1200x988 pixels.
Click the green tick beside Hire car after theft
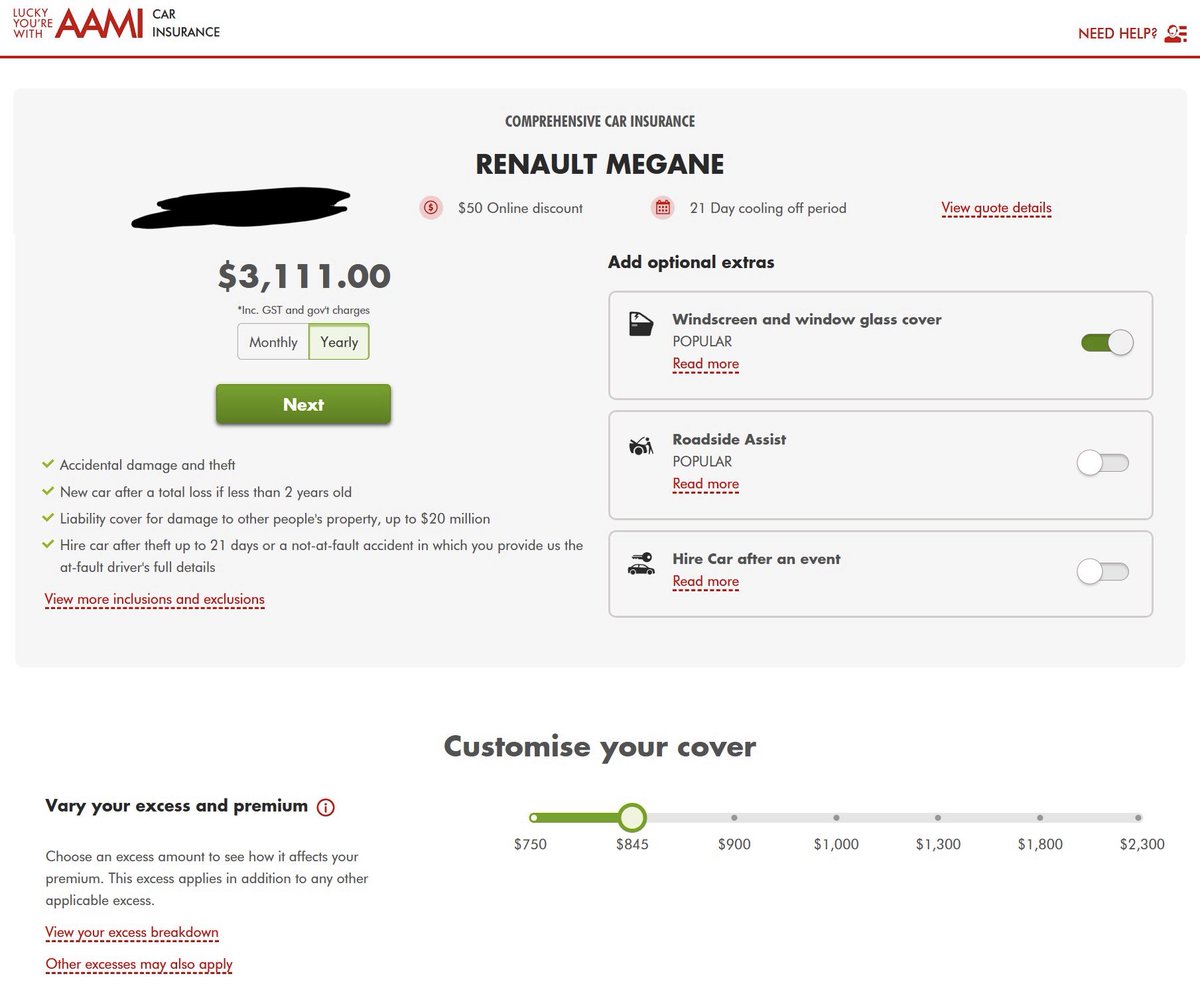(48, 545)
